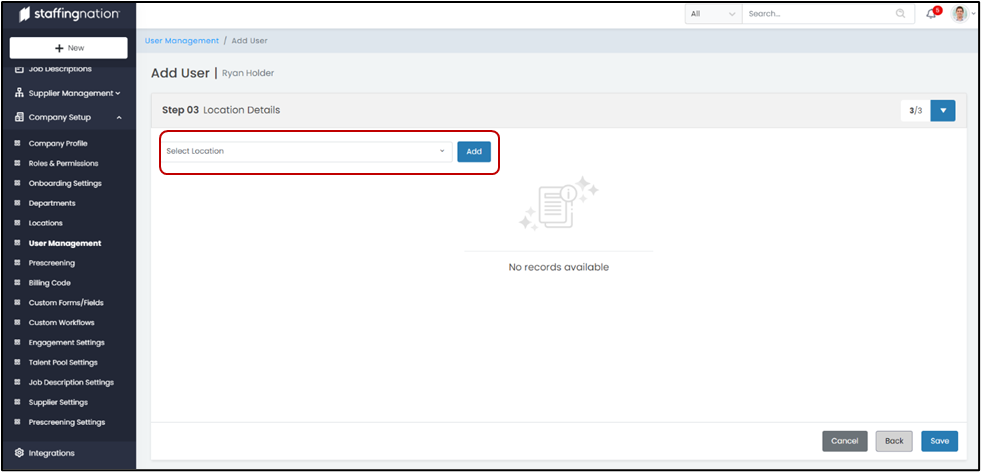Focus the top Search input field
The height and width of the screenshot is (472, 981).
tap(820, 14)
